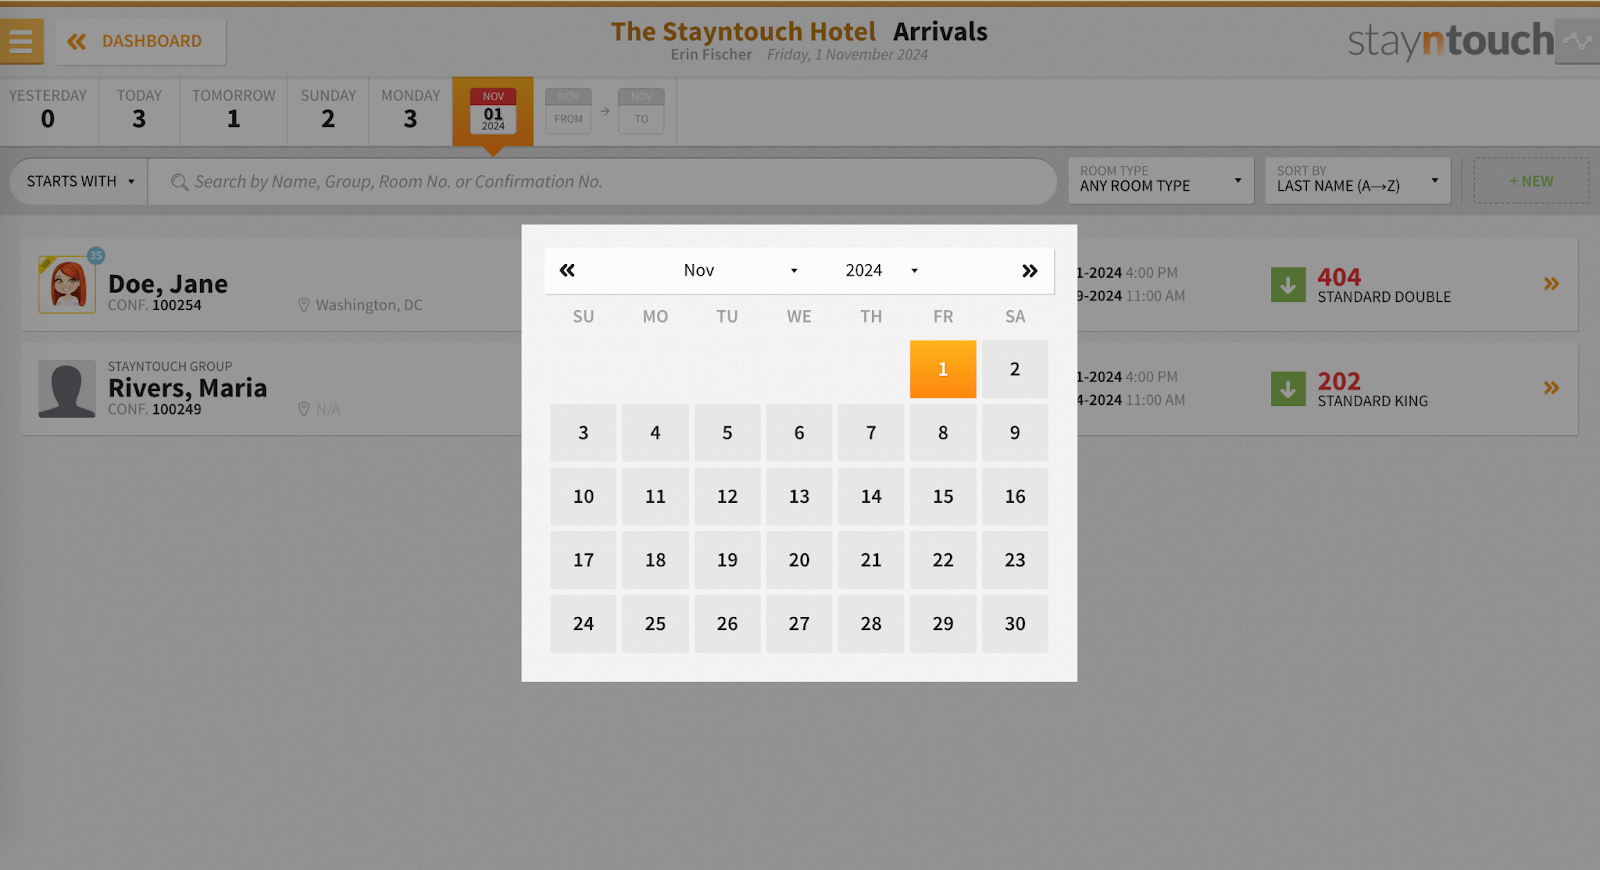Choose day 30 in the calendar
1600x870 pixels.
[x=1015, y=624]
